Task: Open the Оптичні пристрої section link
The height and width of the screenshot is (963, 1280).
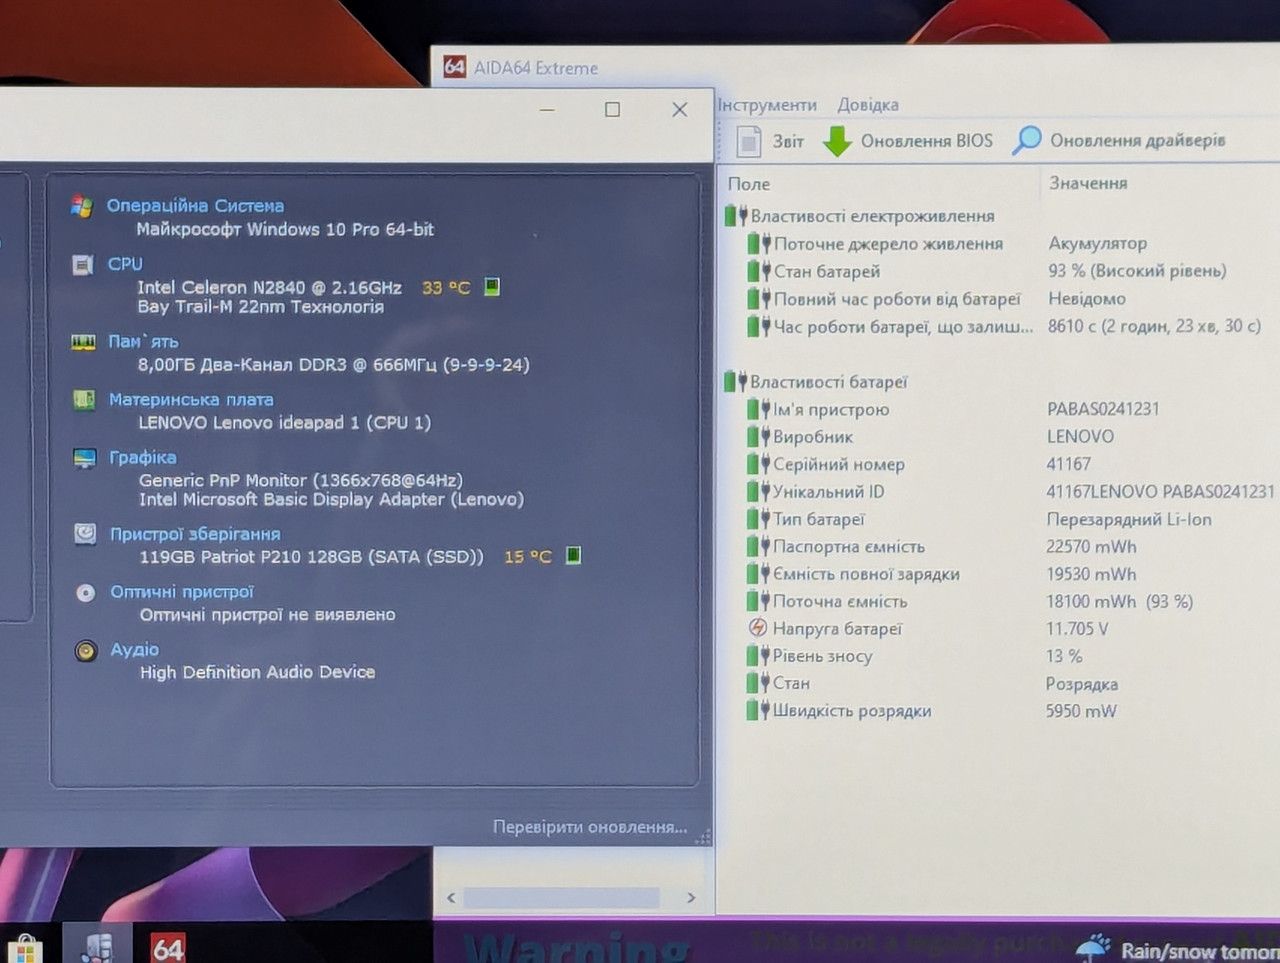Action: tap(182, 592)
